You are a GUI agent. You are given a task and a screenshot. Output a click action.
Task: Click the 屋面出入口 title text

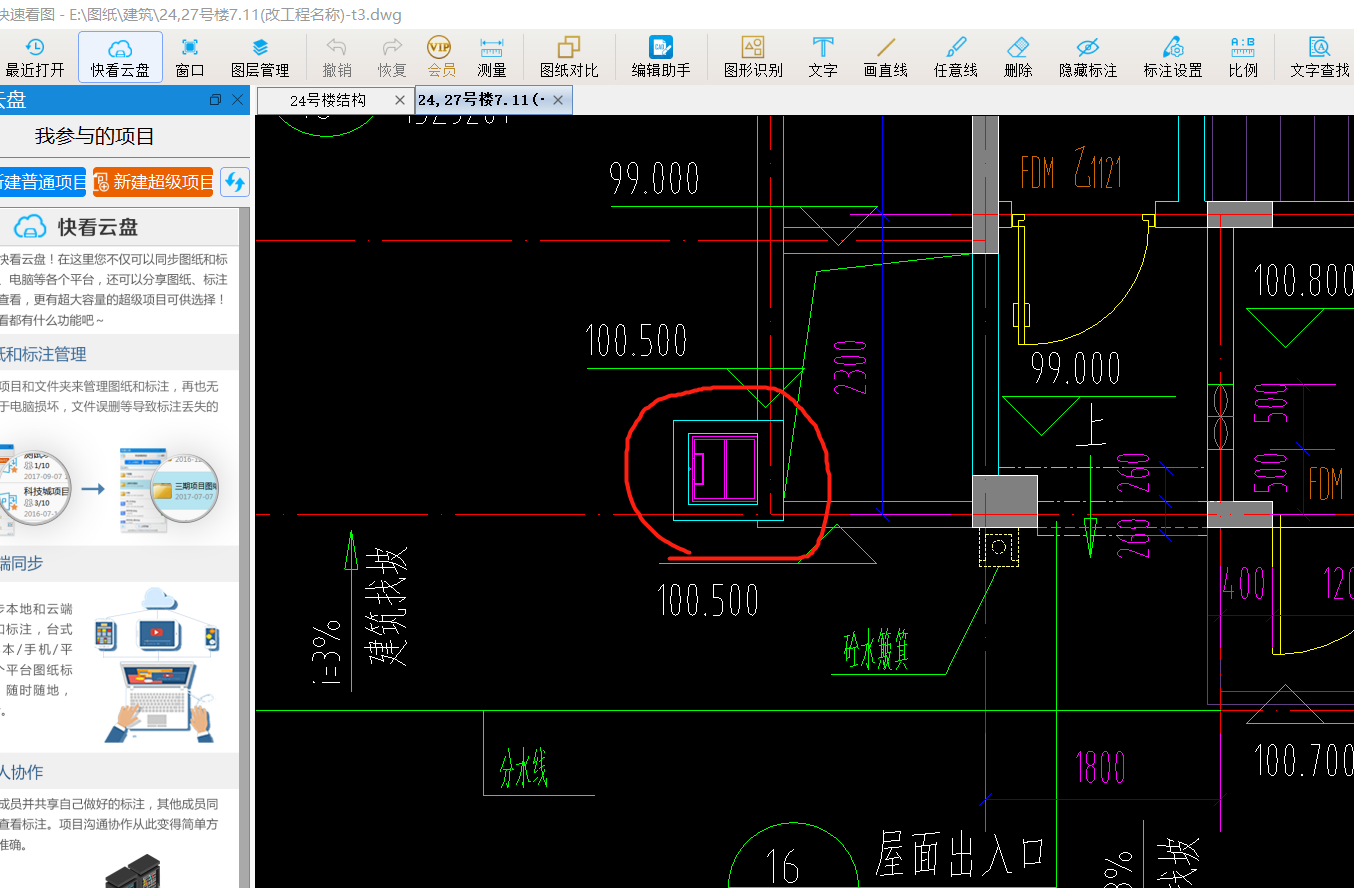960,856
